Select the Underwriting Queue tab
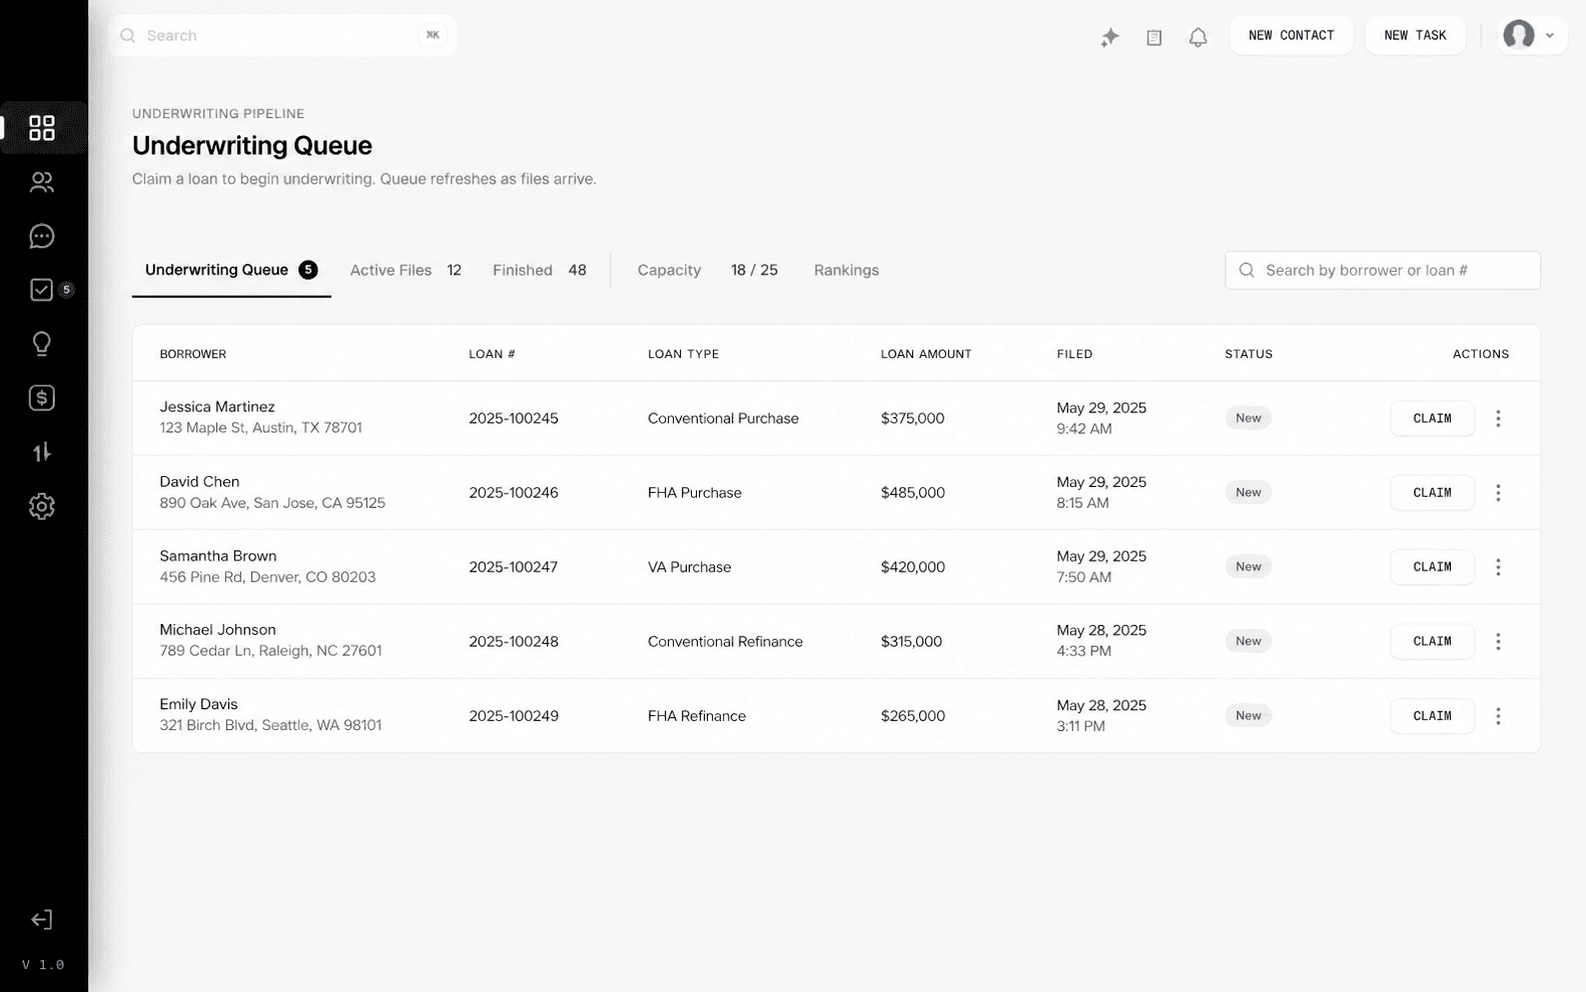 [x=231, y=270]
